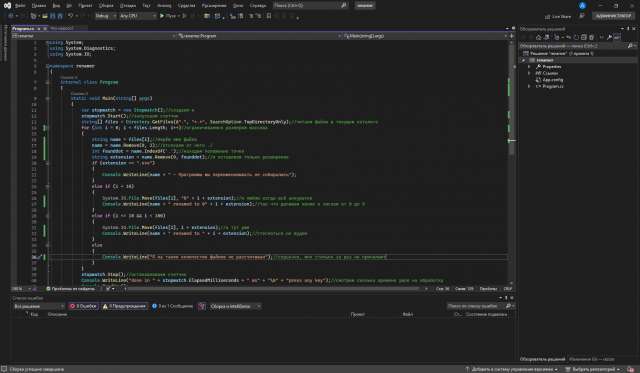Click the Undo toolbar icon

[71, 16]
